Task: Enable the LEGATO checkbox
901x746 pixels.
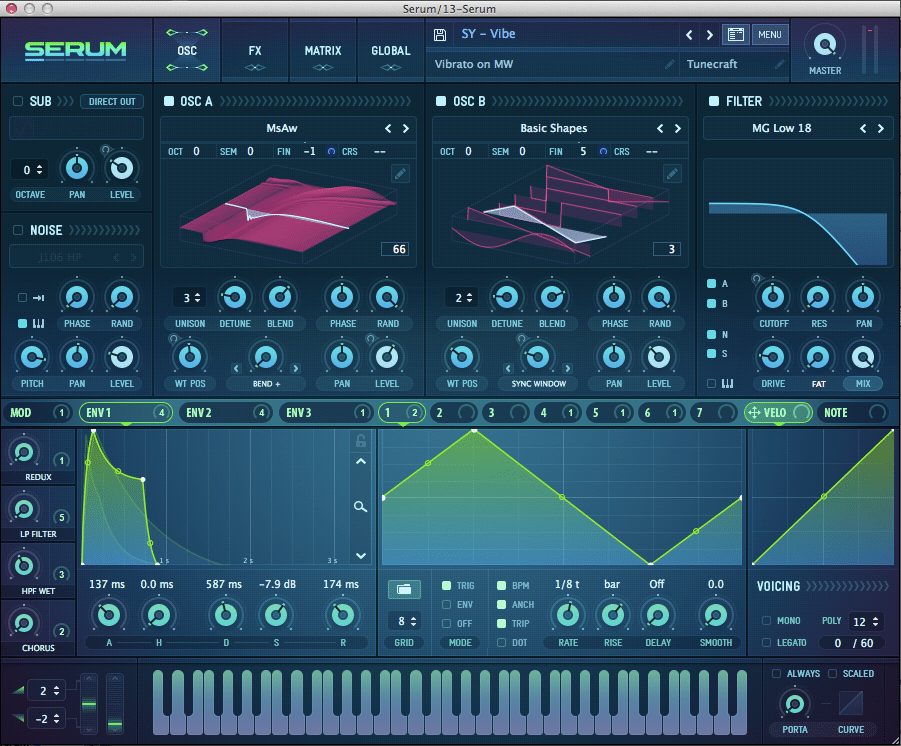Action: (766, 643)
